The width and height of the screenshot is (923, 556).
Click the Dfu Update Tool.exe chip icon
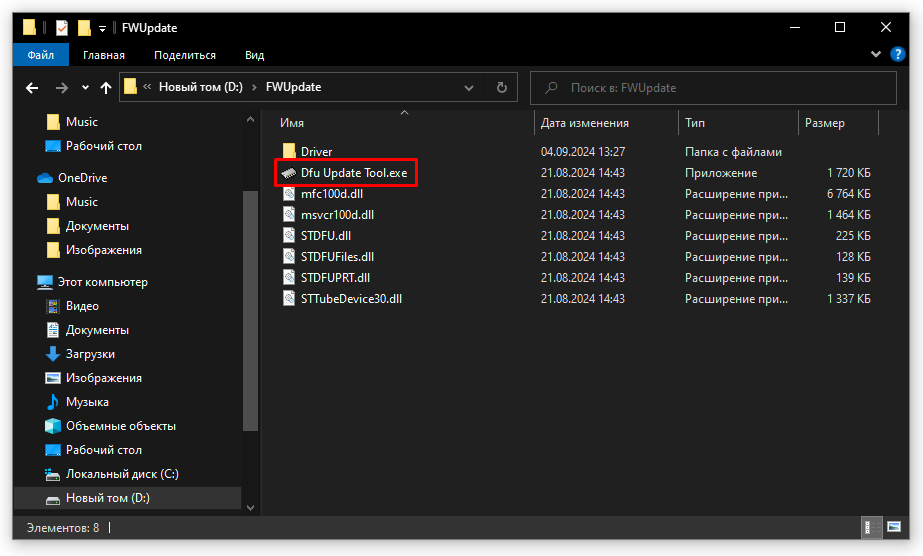[288, 173]
